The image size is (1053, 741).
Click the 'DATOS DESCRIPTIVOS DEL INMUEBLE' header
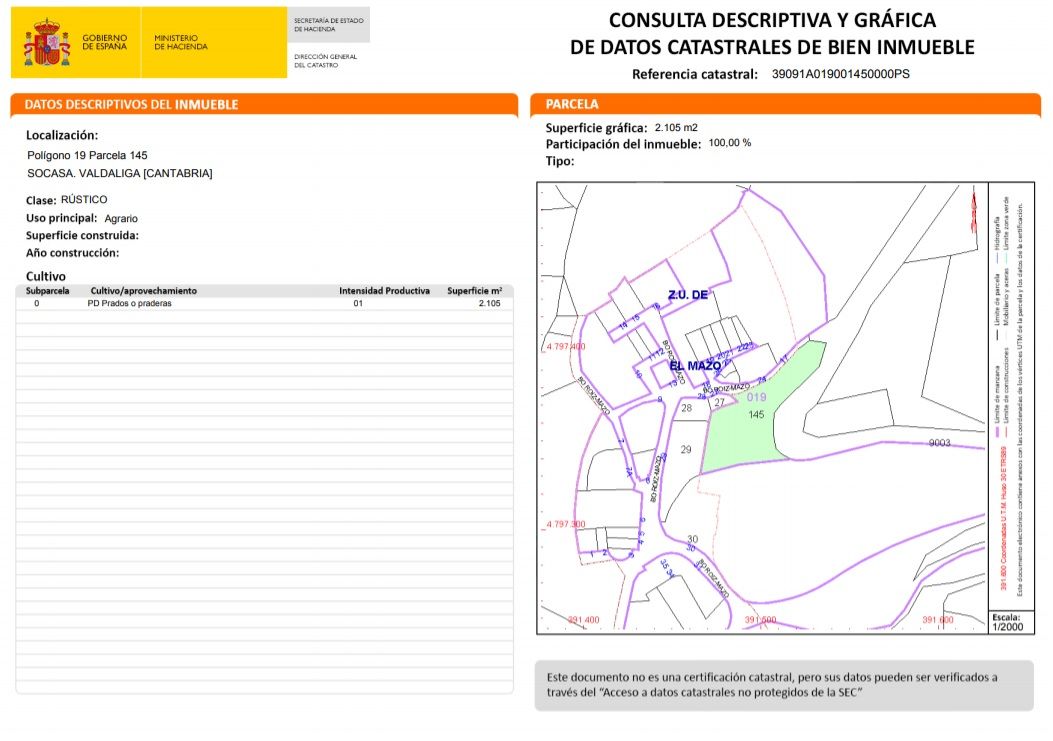pyautogui.click(x=131, y=104)
